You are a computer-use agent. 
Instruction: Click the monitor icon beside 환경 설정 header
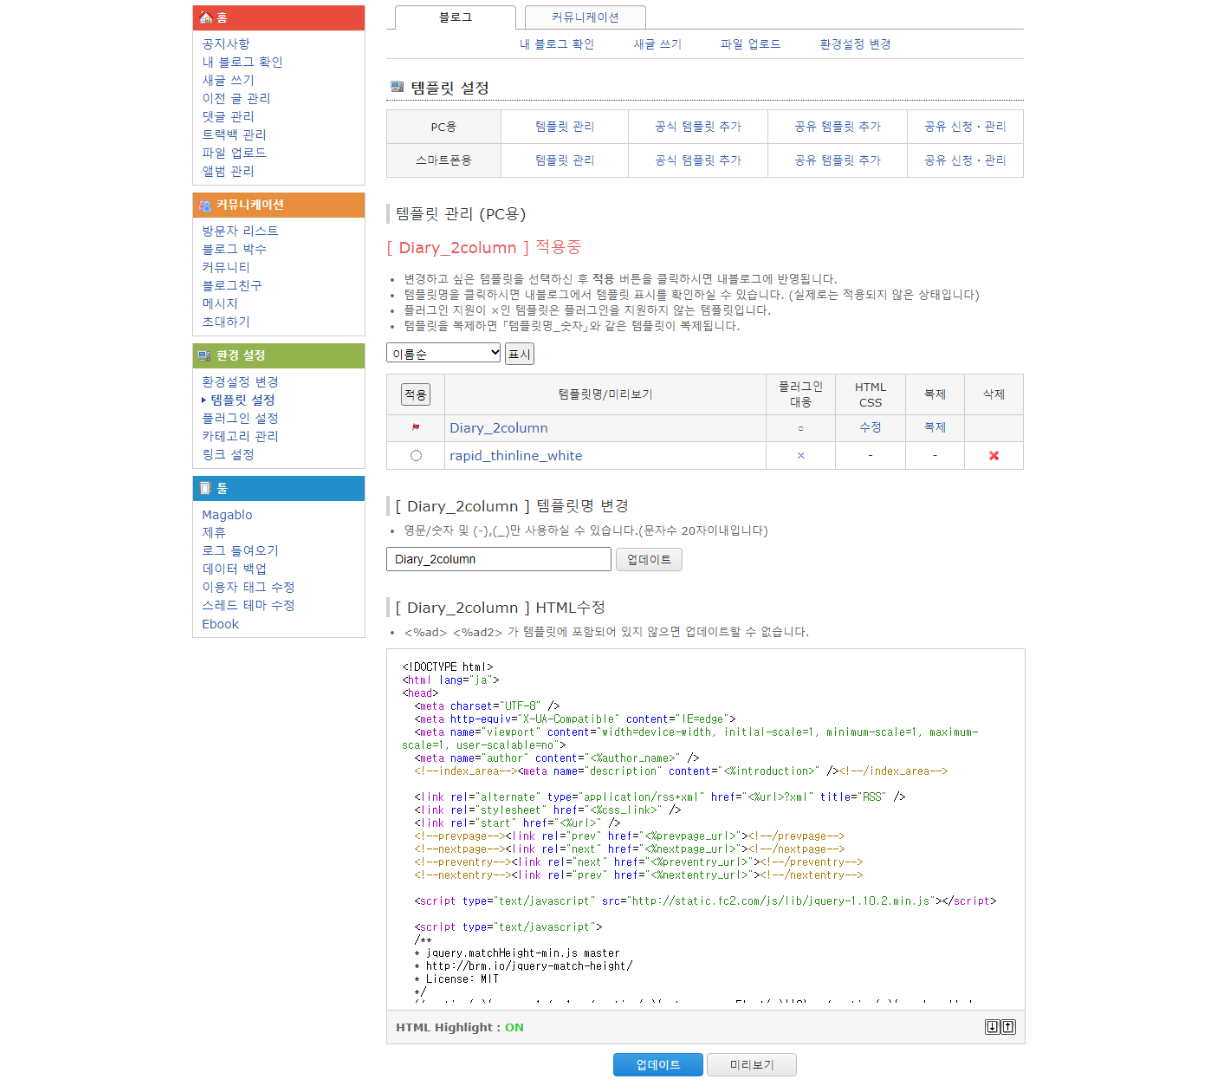(x=205, y=356)
